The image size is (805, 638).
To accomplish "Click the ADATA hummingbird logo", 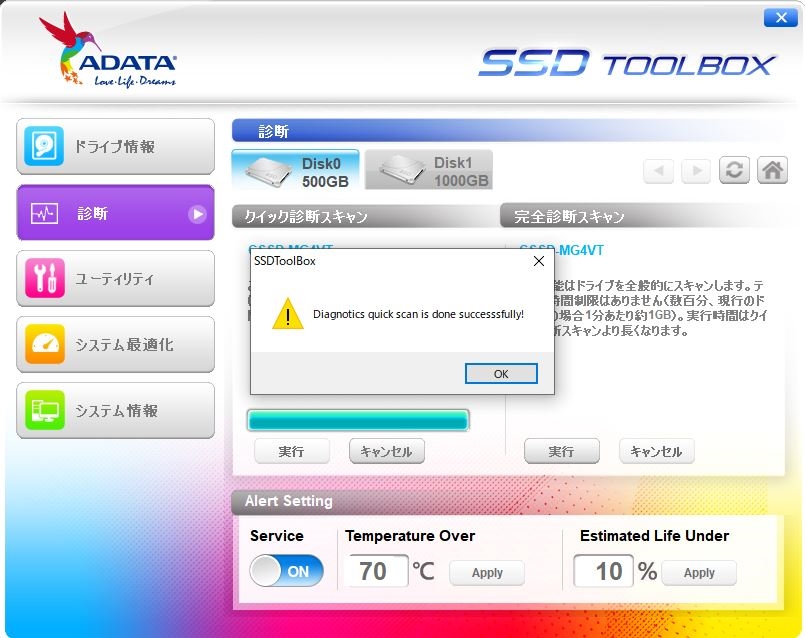I will point(108,51).
